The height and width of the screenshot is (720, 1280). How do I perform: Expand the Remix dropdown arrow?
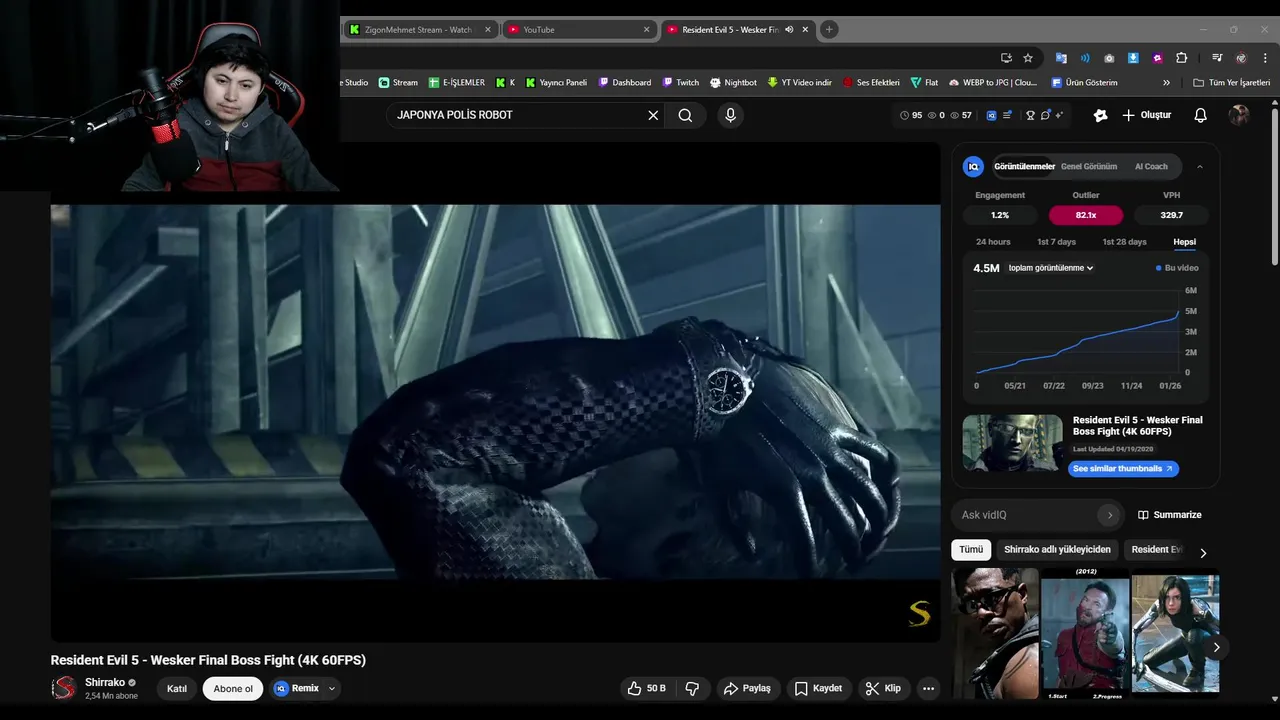pyautogui.click(x=331, y=688)
